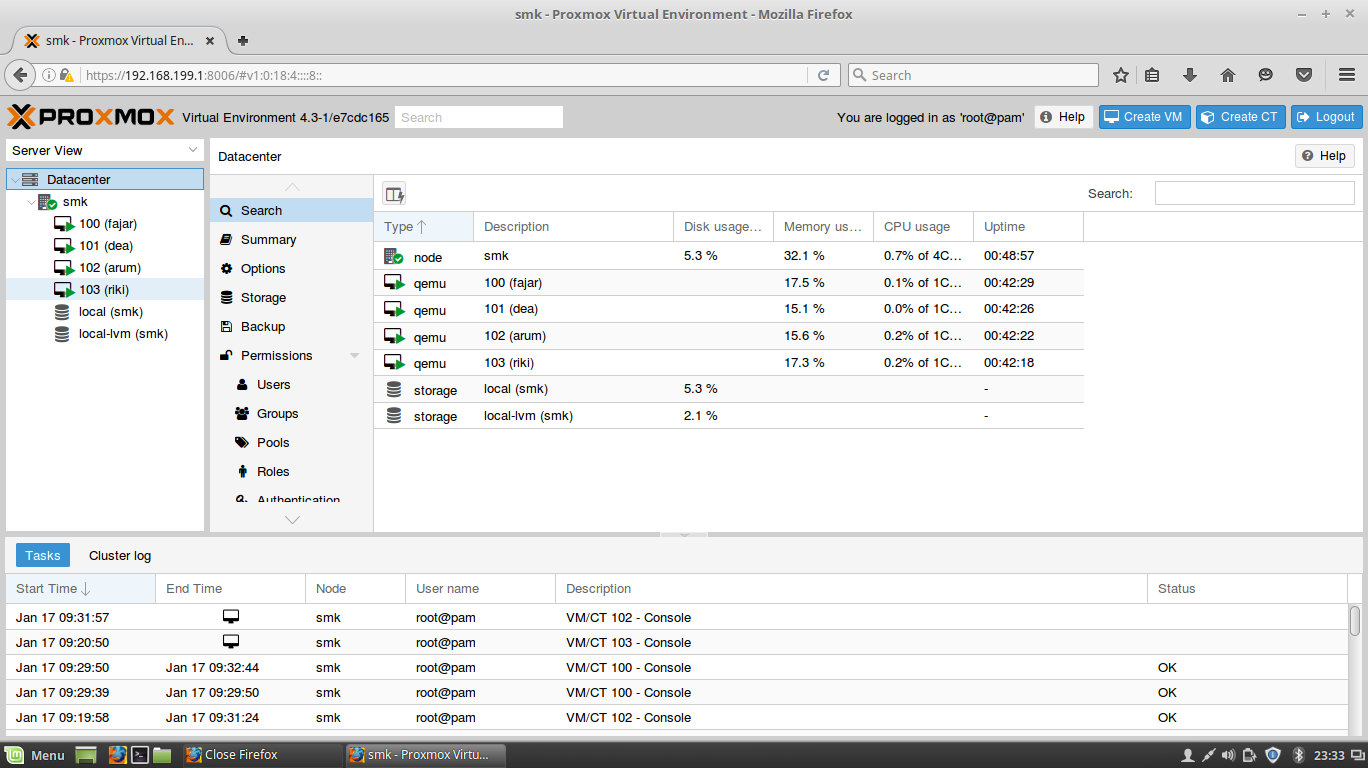Image resolution: width=1368 pixels, height=768 pixels.
Task: Collapse the Datacenter tree node
Action: (15, 180)
